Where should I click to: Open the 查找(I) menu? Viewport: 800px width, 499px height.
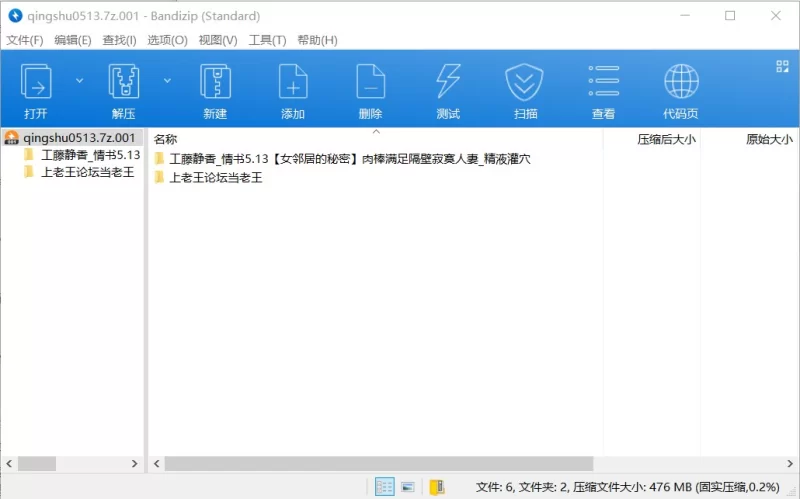[119, 40]
